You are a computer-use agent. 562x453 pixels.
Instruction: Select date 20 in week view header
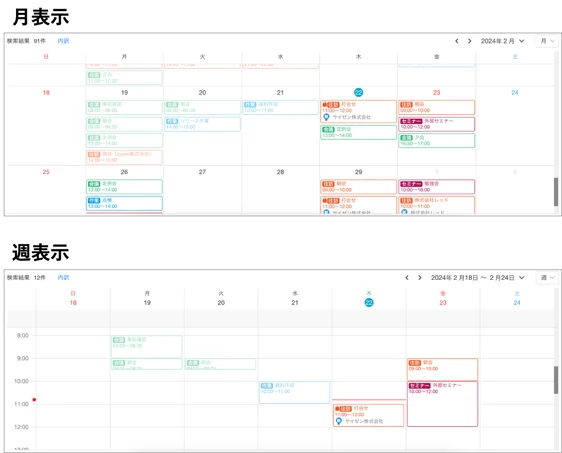pos(221,303)
